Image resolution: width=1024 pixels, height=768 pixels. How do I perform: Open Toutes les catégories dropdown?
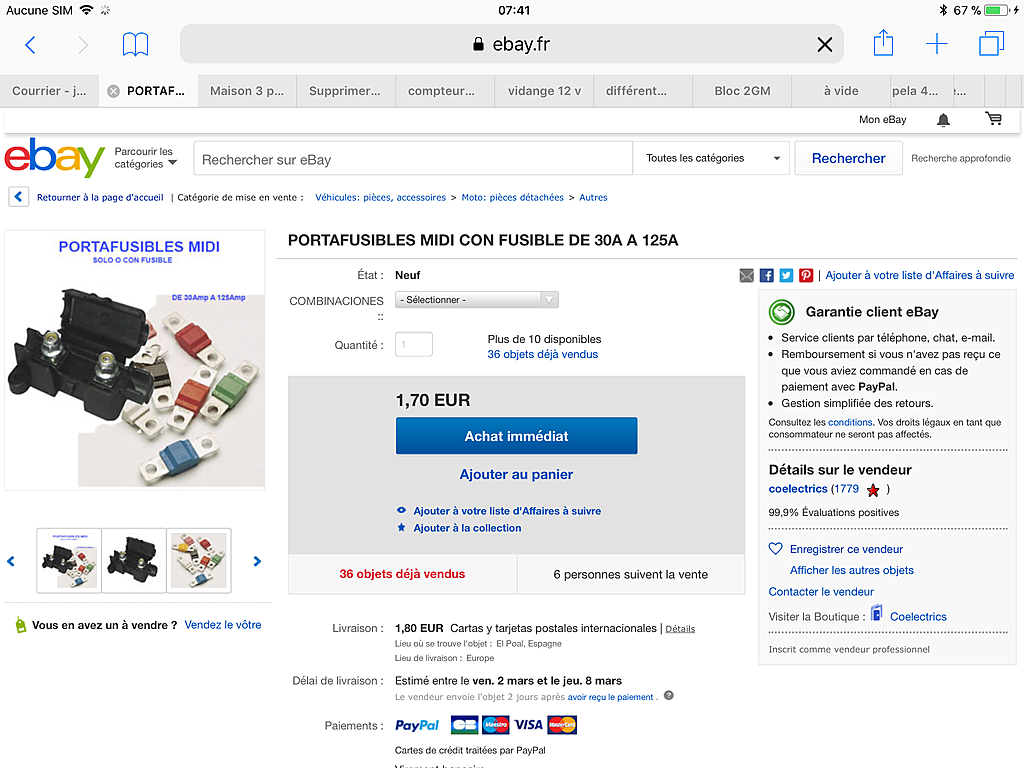coord(711,158)
